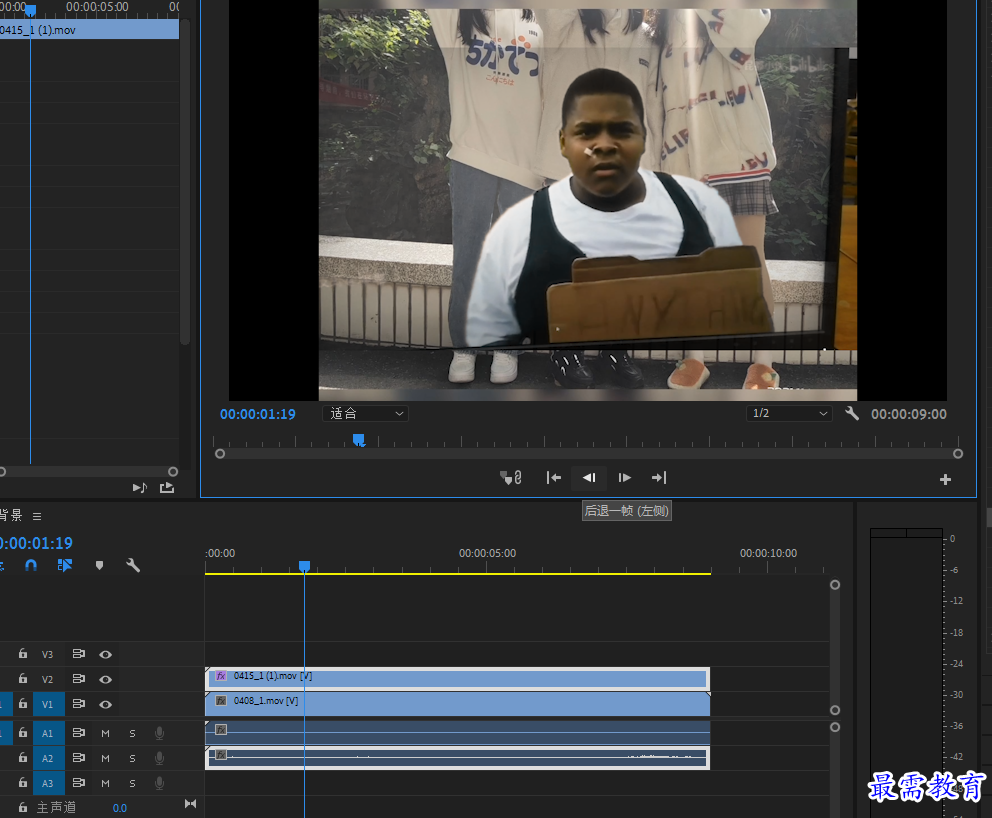992x818 pixels.
Task: Click the master track output arrows icon
Action: click(x=190, y=803)
